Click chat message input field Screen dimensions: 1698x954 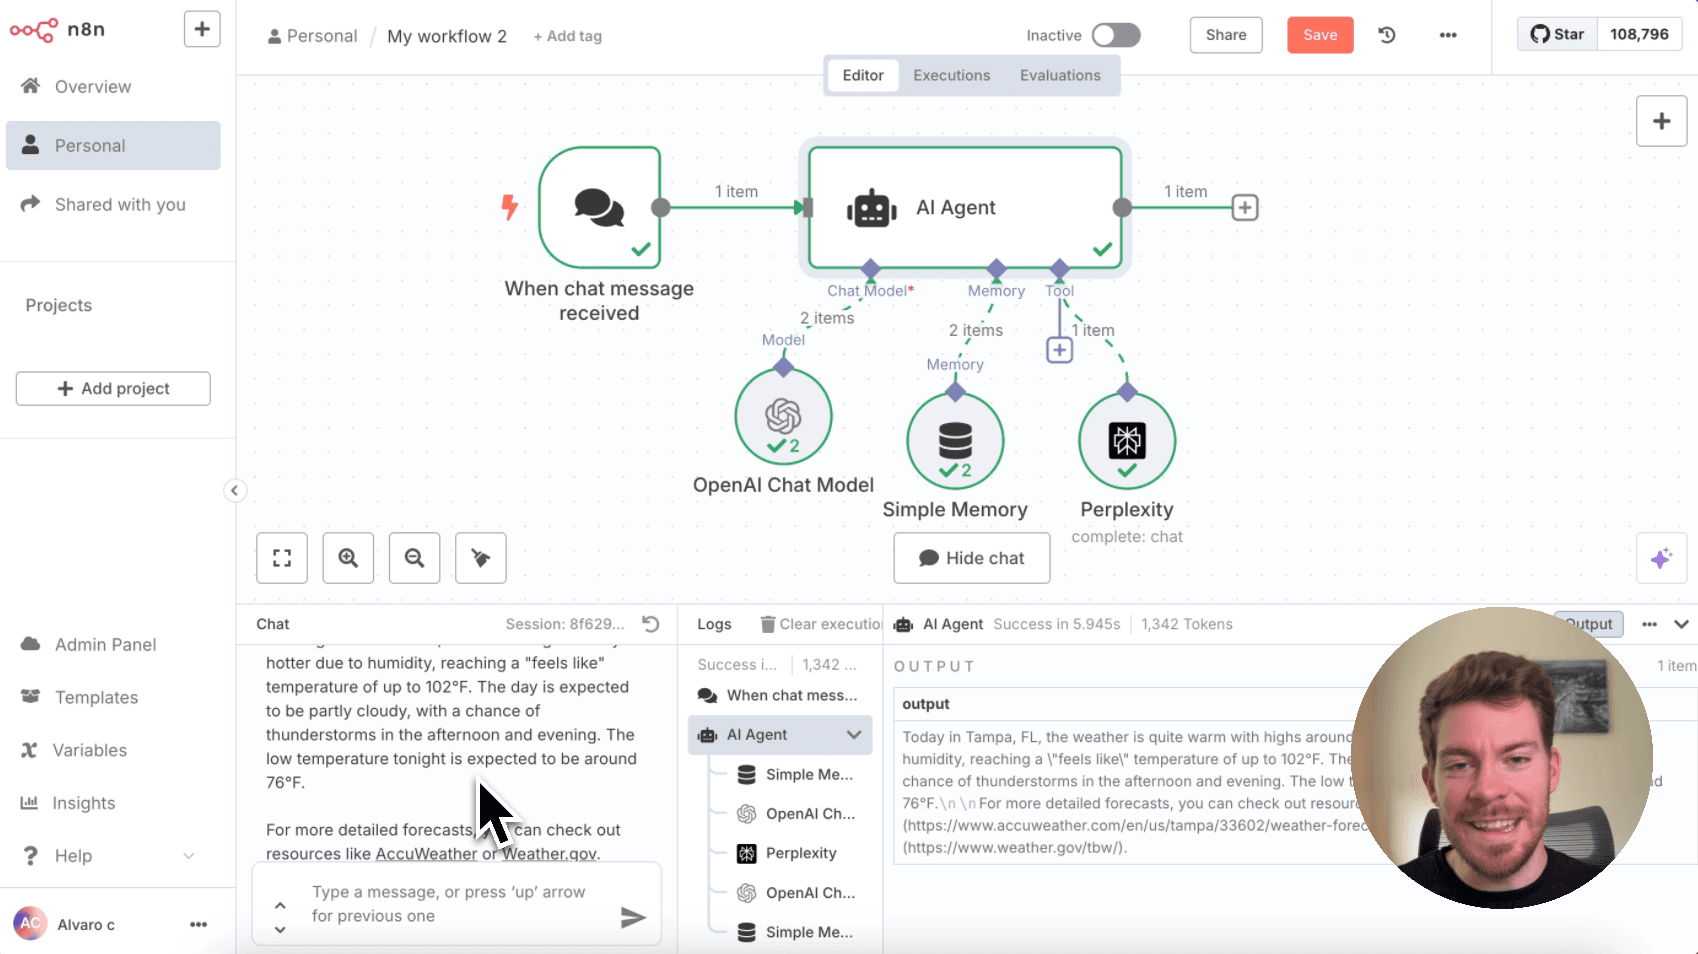tap(456, 904)
